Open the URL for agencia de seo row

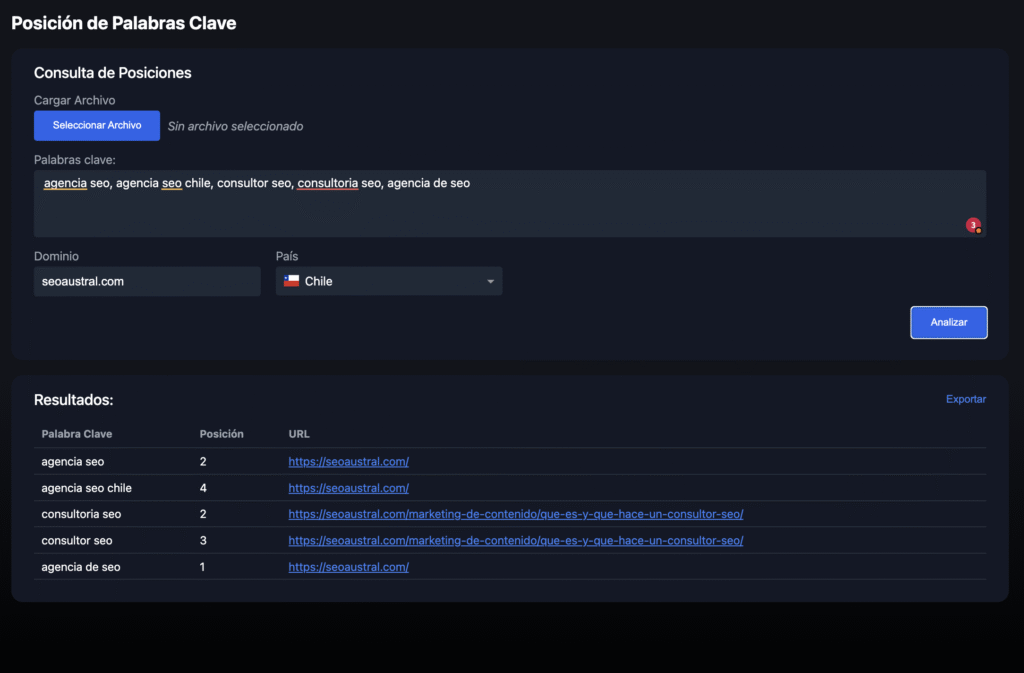point(348,567)
